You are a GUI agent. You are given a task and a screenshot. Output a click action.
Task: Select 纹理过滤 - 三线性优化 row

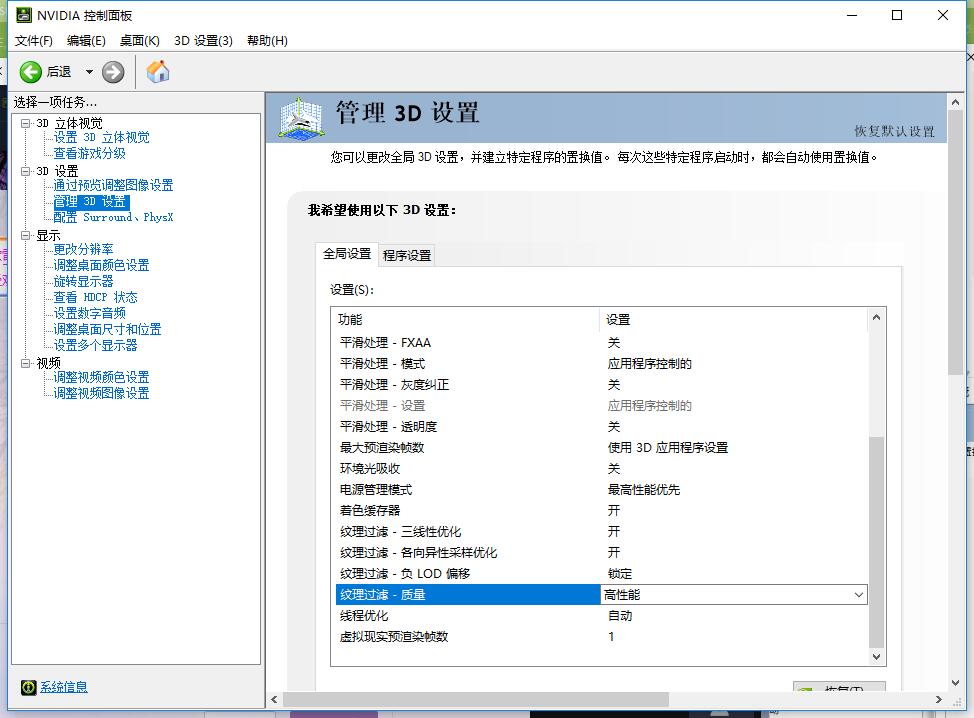[601, 532]
